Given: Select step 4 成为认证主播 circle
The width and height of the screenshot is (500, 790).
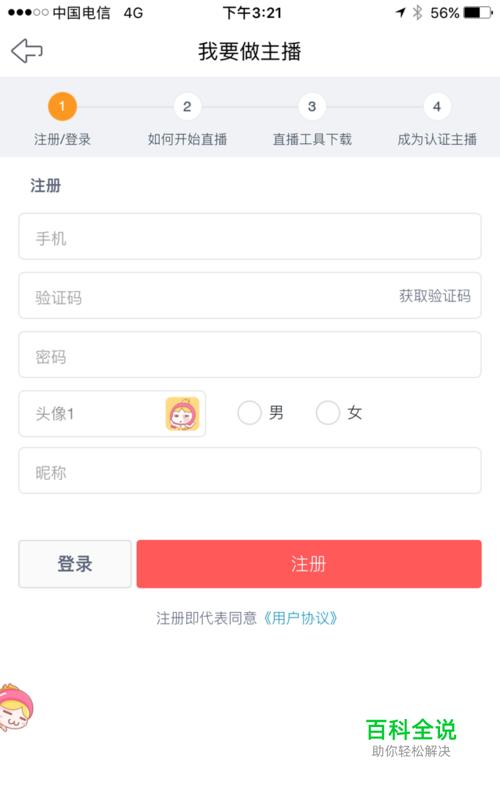Looking at the screenshot, I should (x=437, y=106).
